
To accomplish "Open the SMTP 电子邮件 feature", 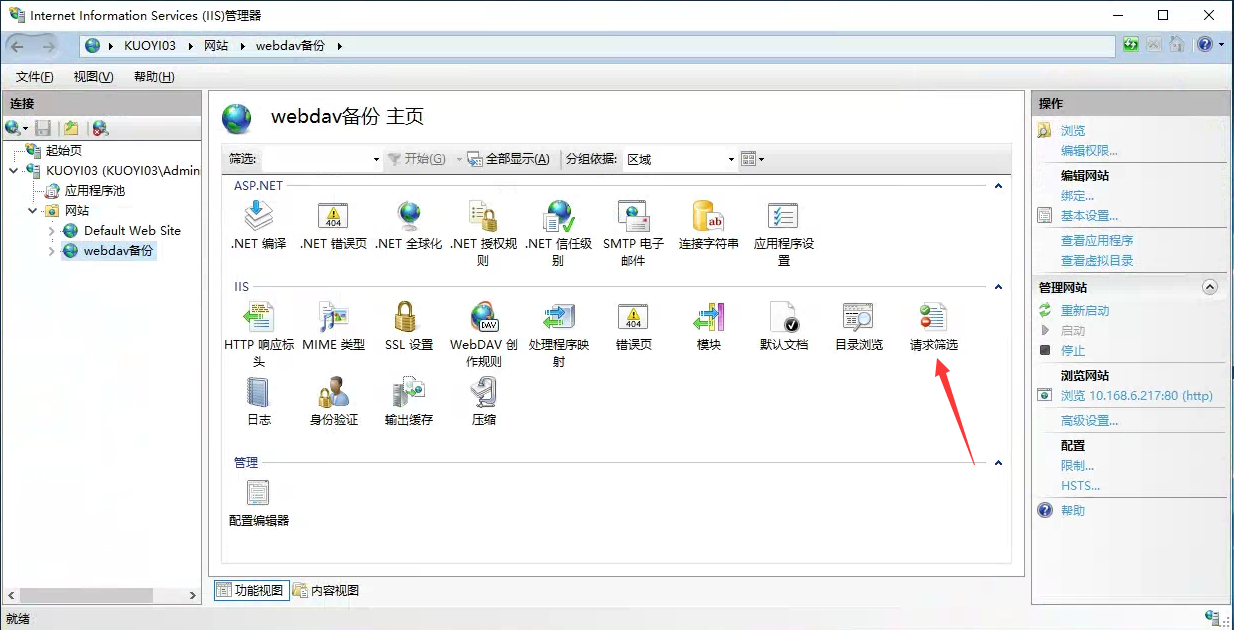I will tap(633, 233).
